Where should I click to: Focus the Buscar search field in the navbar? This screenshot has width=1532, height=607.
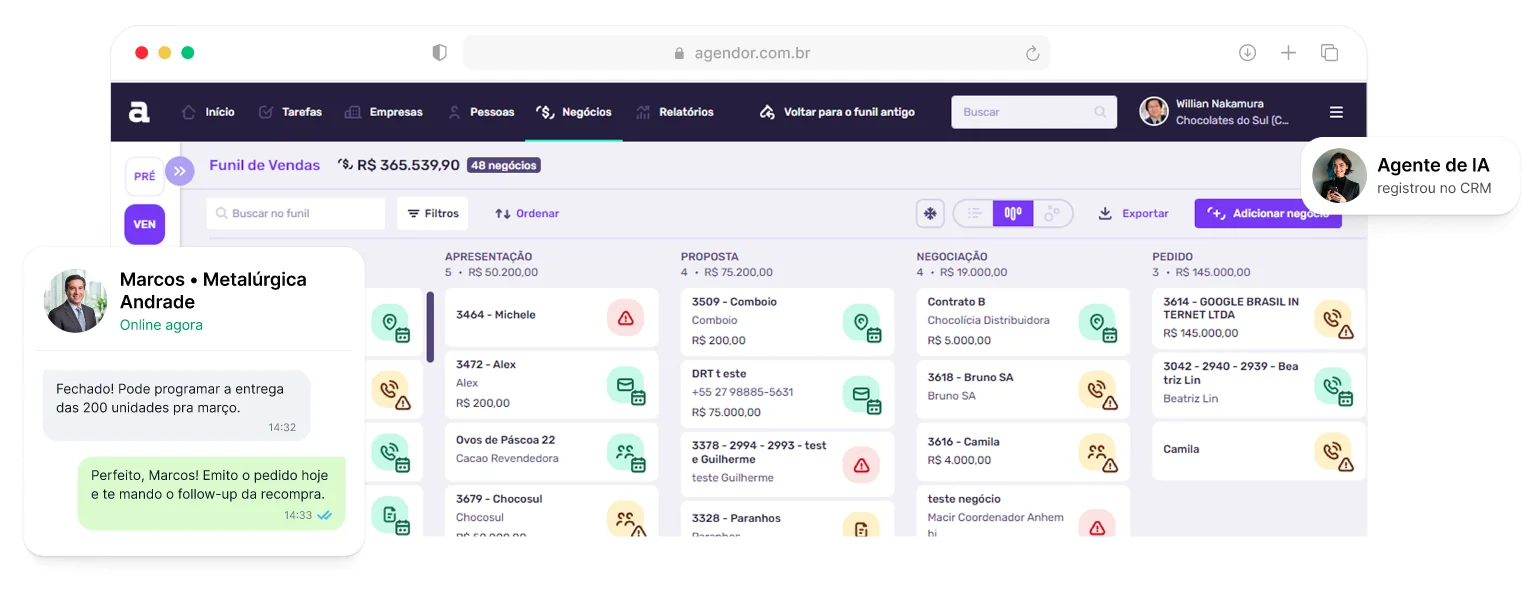[1034, 112]
